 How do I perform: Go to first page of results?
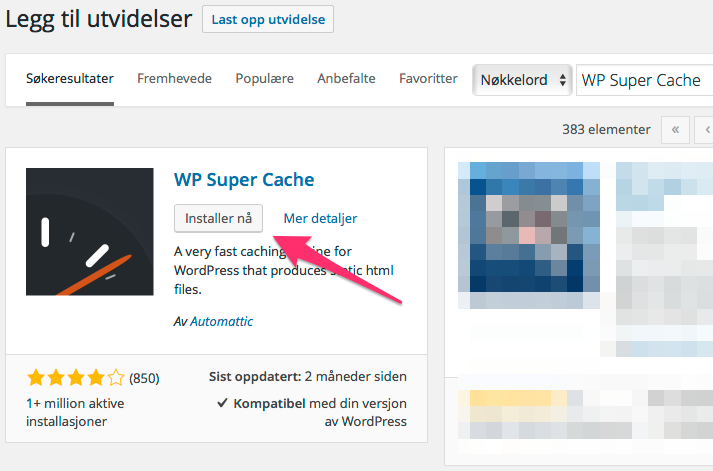pyautogui.click(x=675, y=130)
